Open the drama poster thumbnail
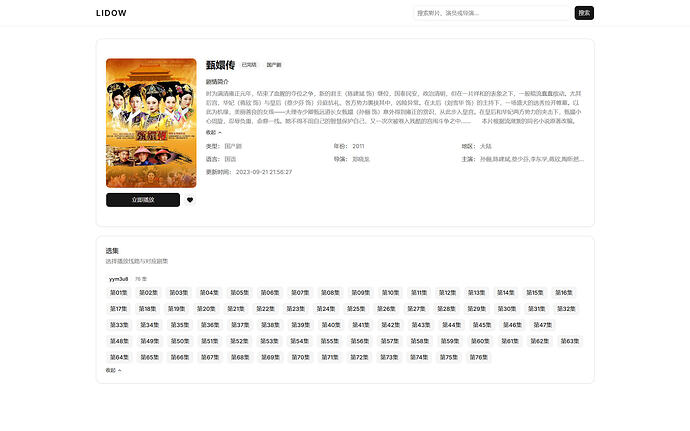 [151, 123]
